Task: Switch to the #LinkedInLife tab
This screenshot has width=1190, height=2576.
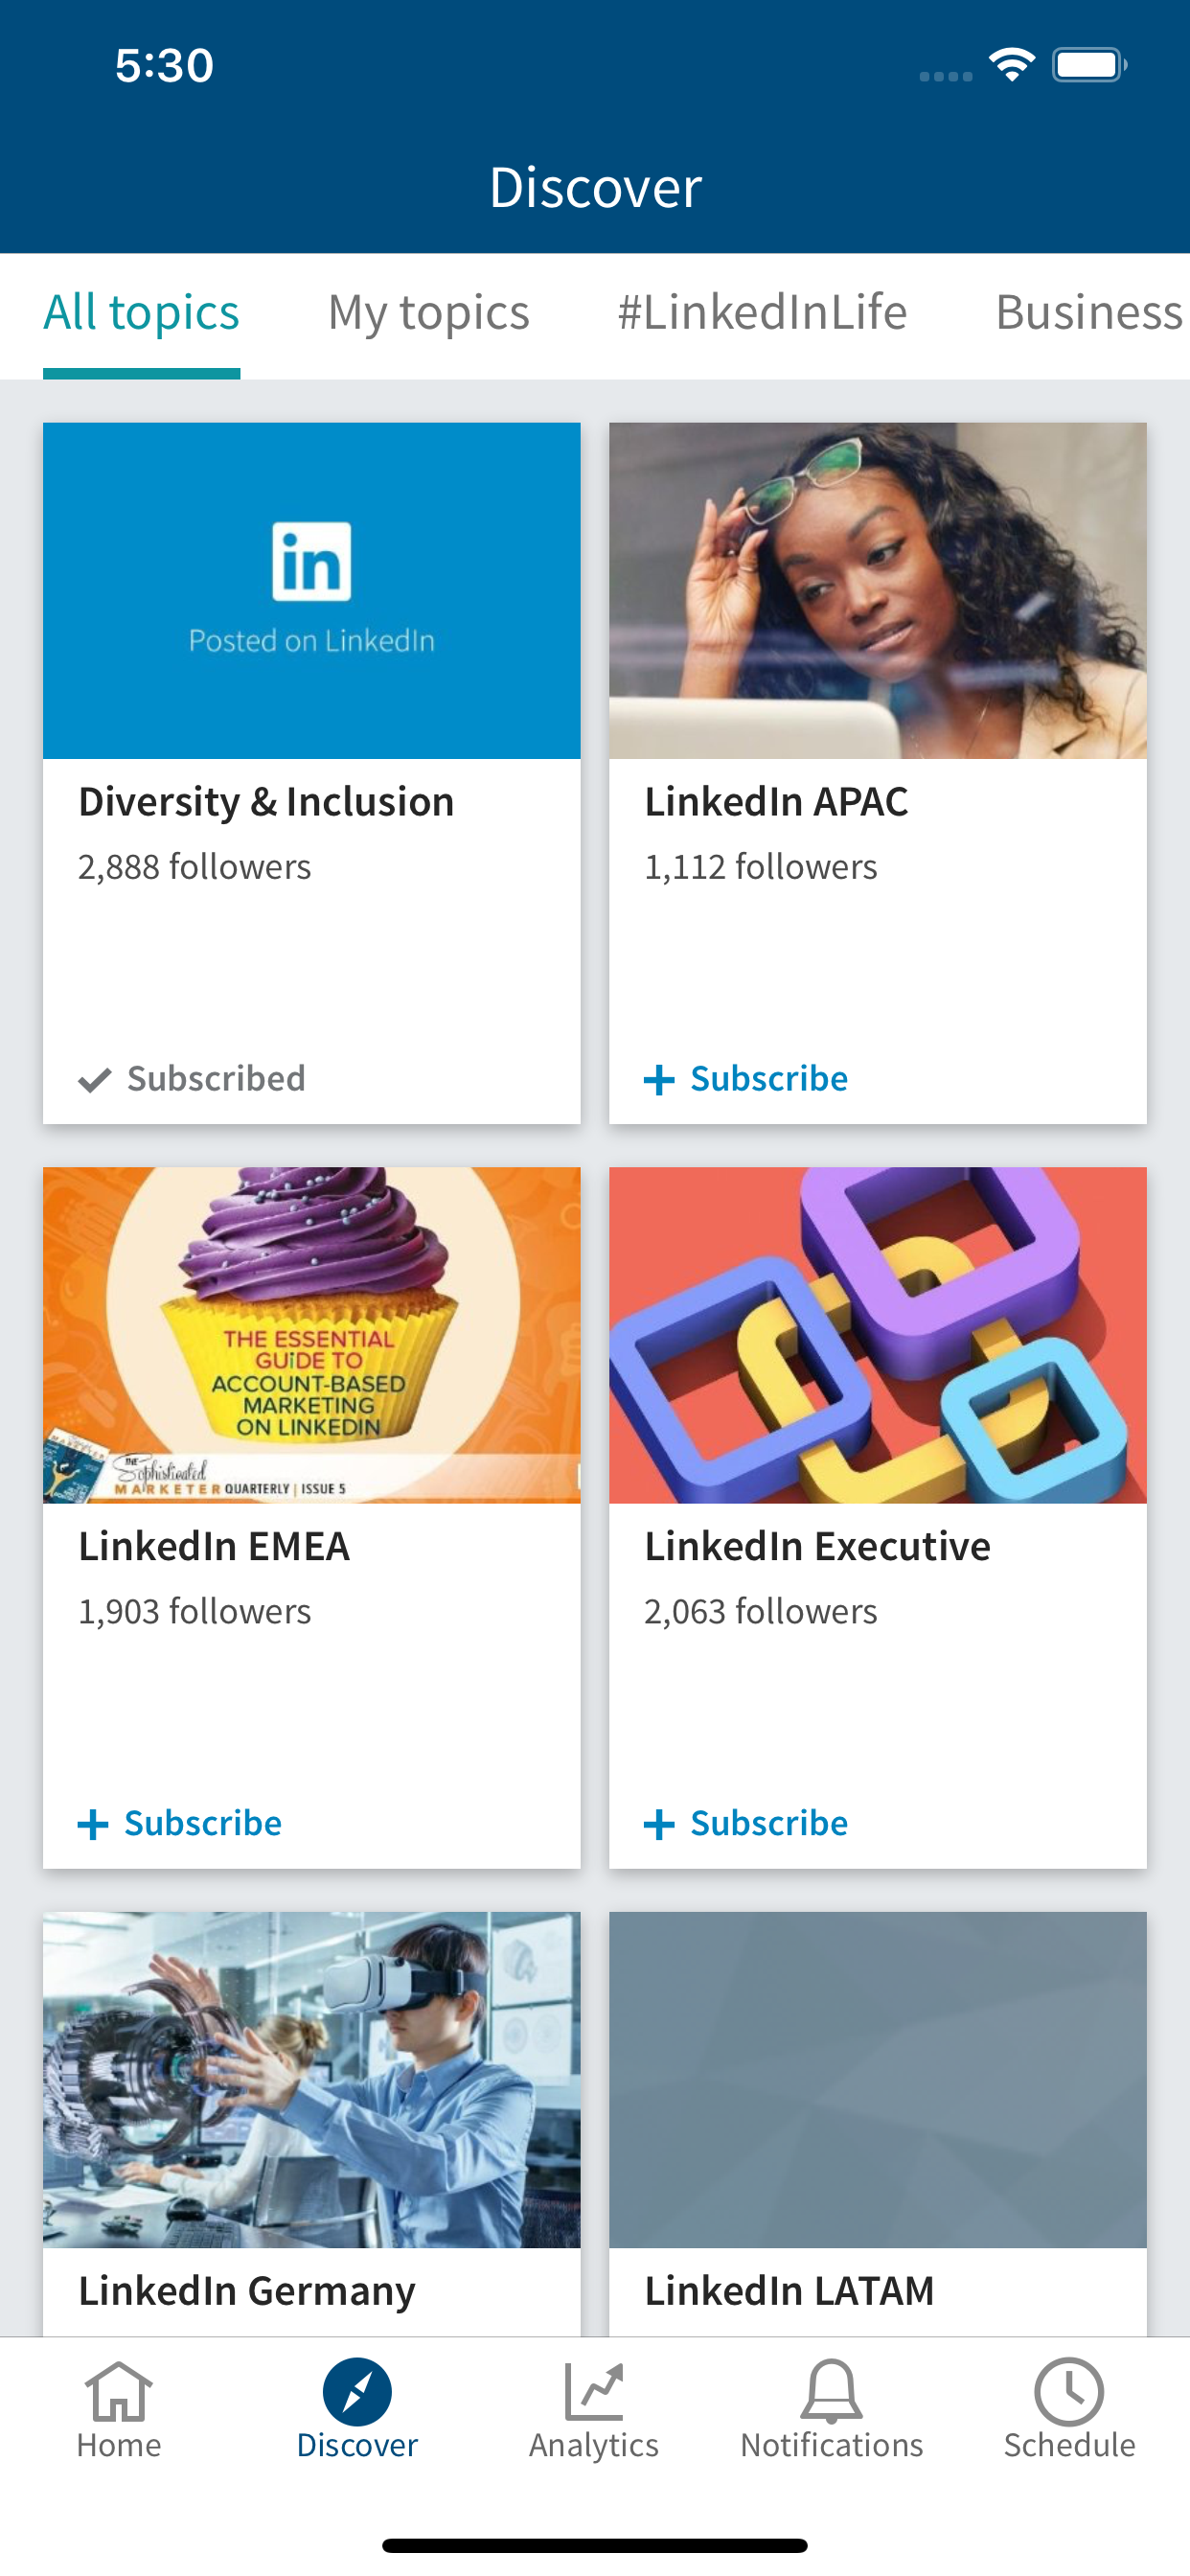Action: pyautogui.click(x=762, y=312)
